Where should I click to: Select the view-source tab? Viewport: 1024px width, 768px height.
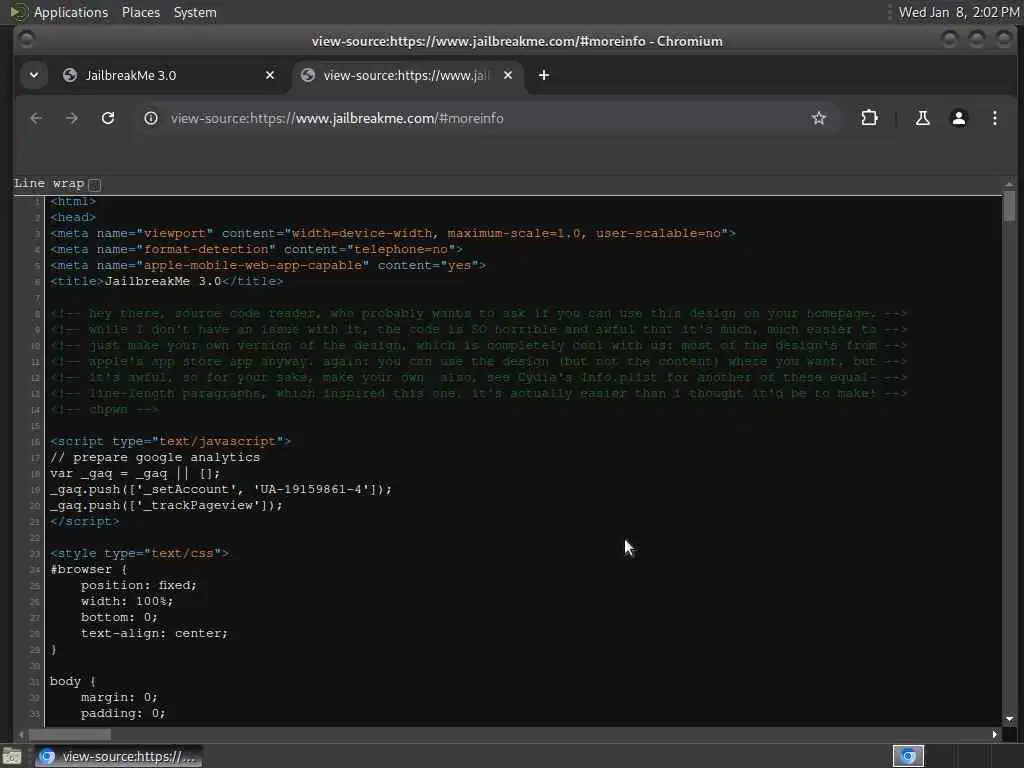[x=406, y=75]
